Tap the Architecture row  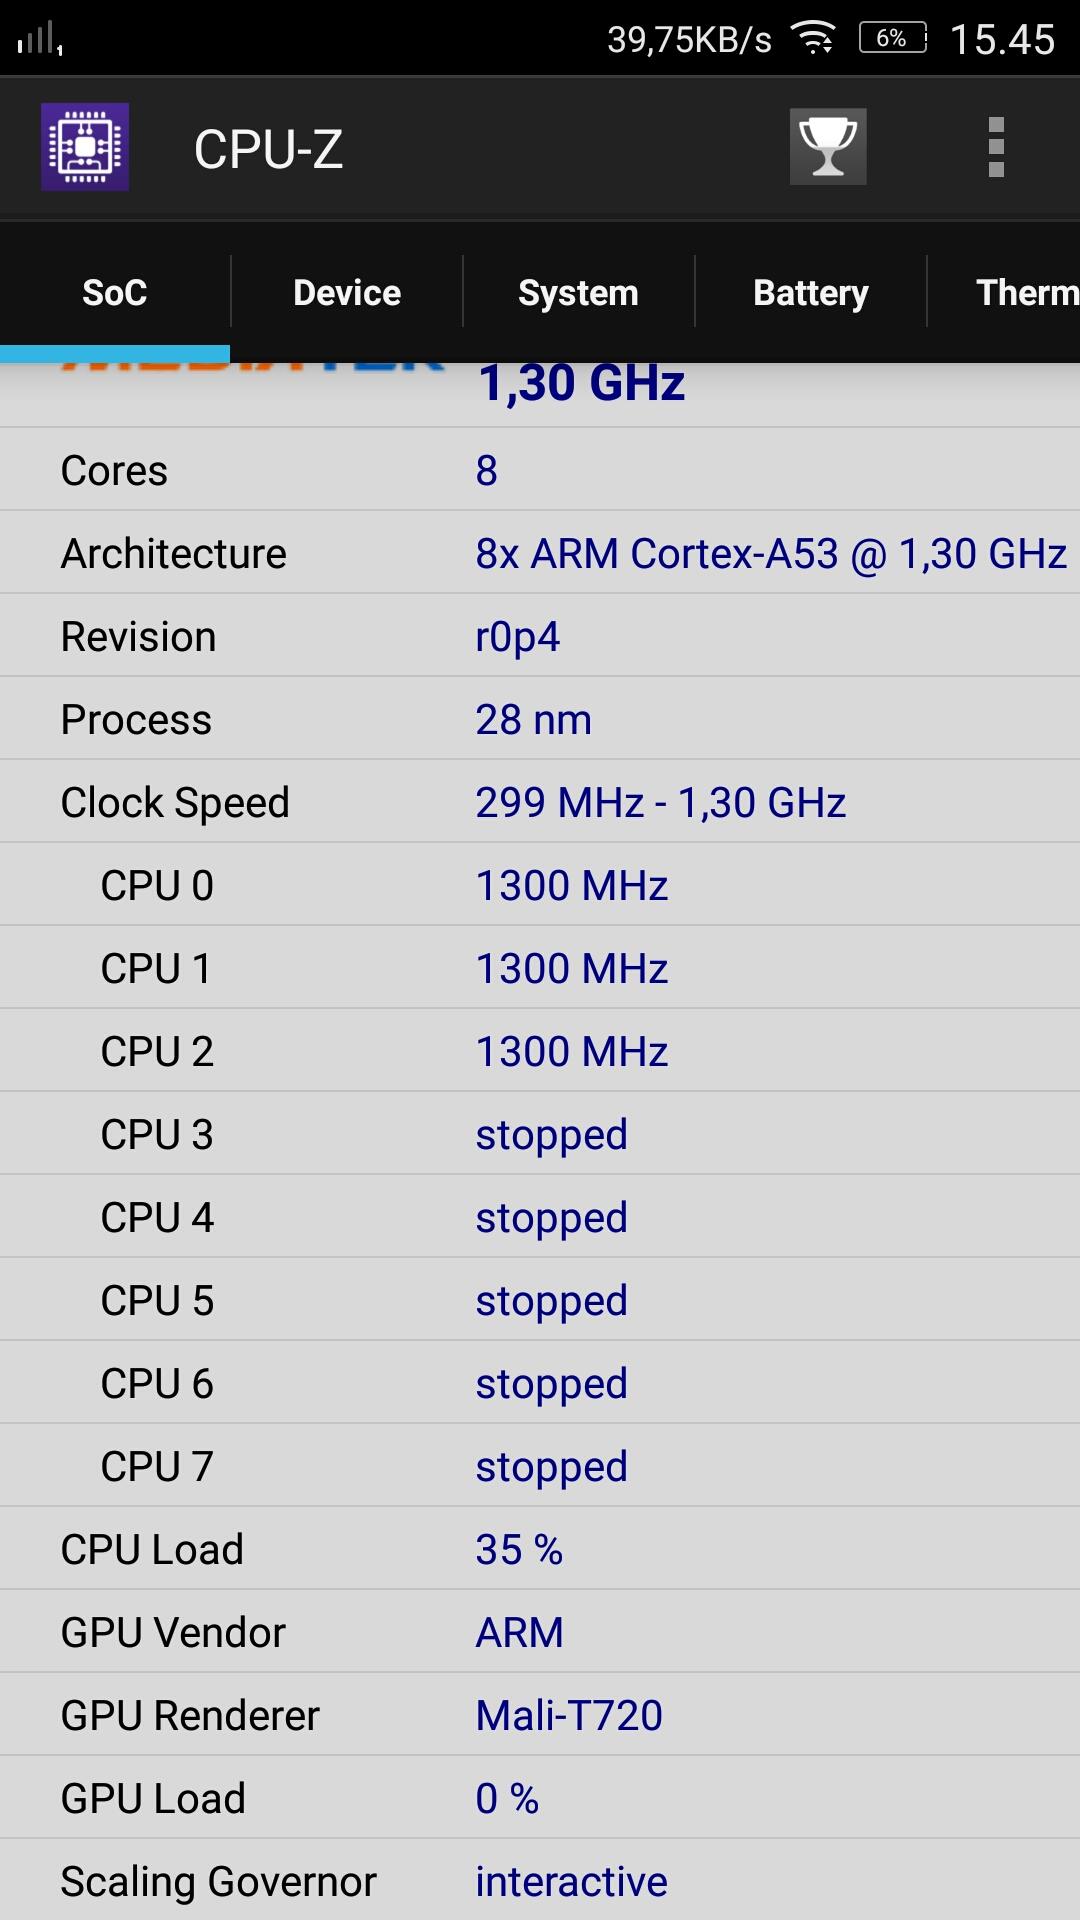[x=540, y=553]
